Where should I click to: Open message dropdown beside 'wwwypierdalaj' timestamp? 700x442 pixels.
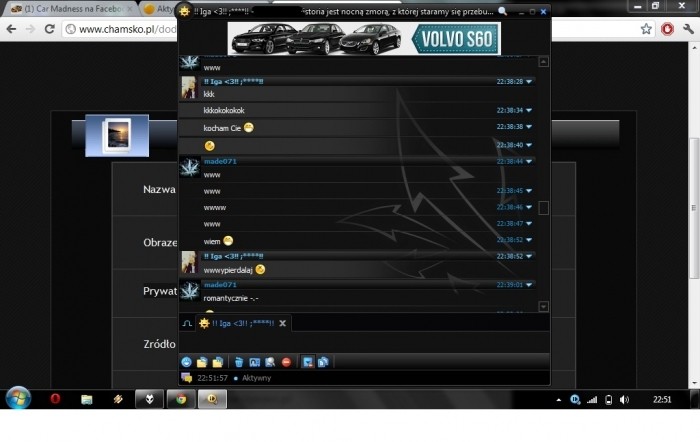tap(529, 256)
